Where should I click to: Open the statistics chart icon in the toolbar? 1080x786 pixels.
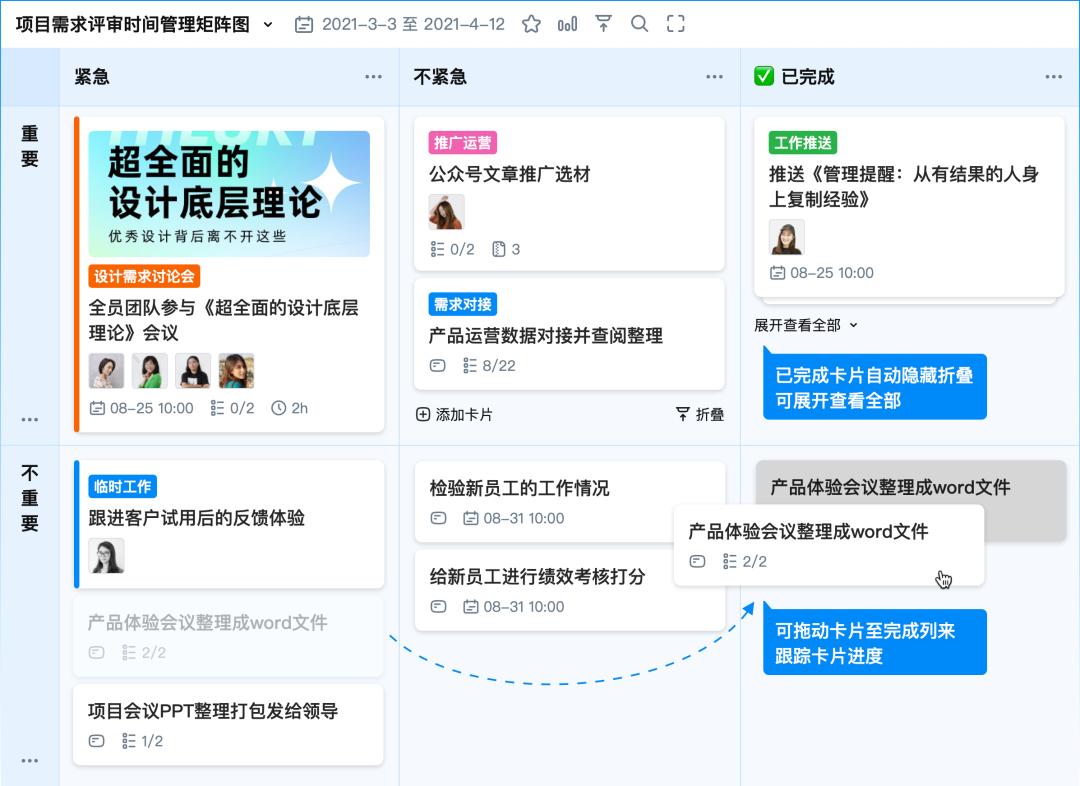coord(567,22)
